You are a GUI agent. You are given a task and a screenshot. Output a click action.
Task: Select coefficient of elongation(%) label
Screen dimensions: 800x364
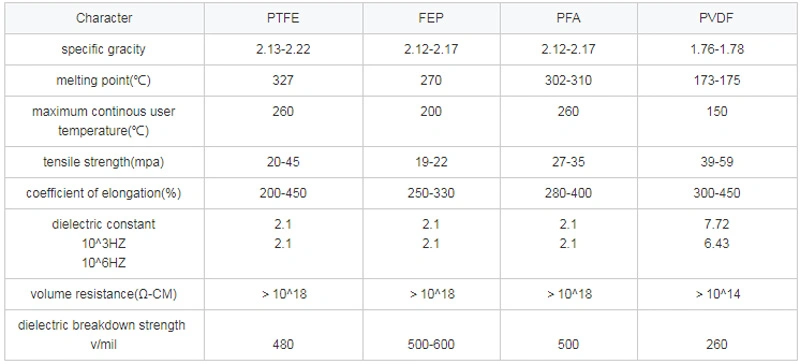tap(104, 193)
